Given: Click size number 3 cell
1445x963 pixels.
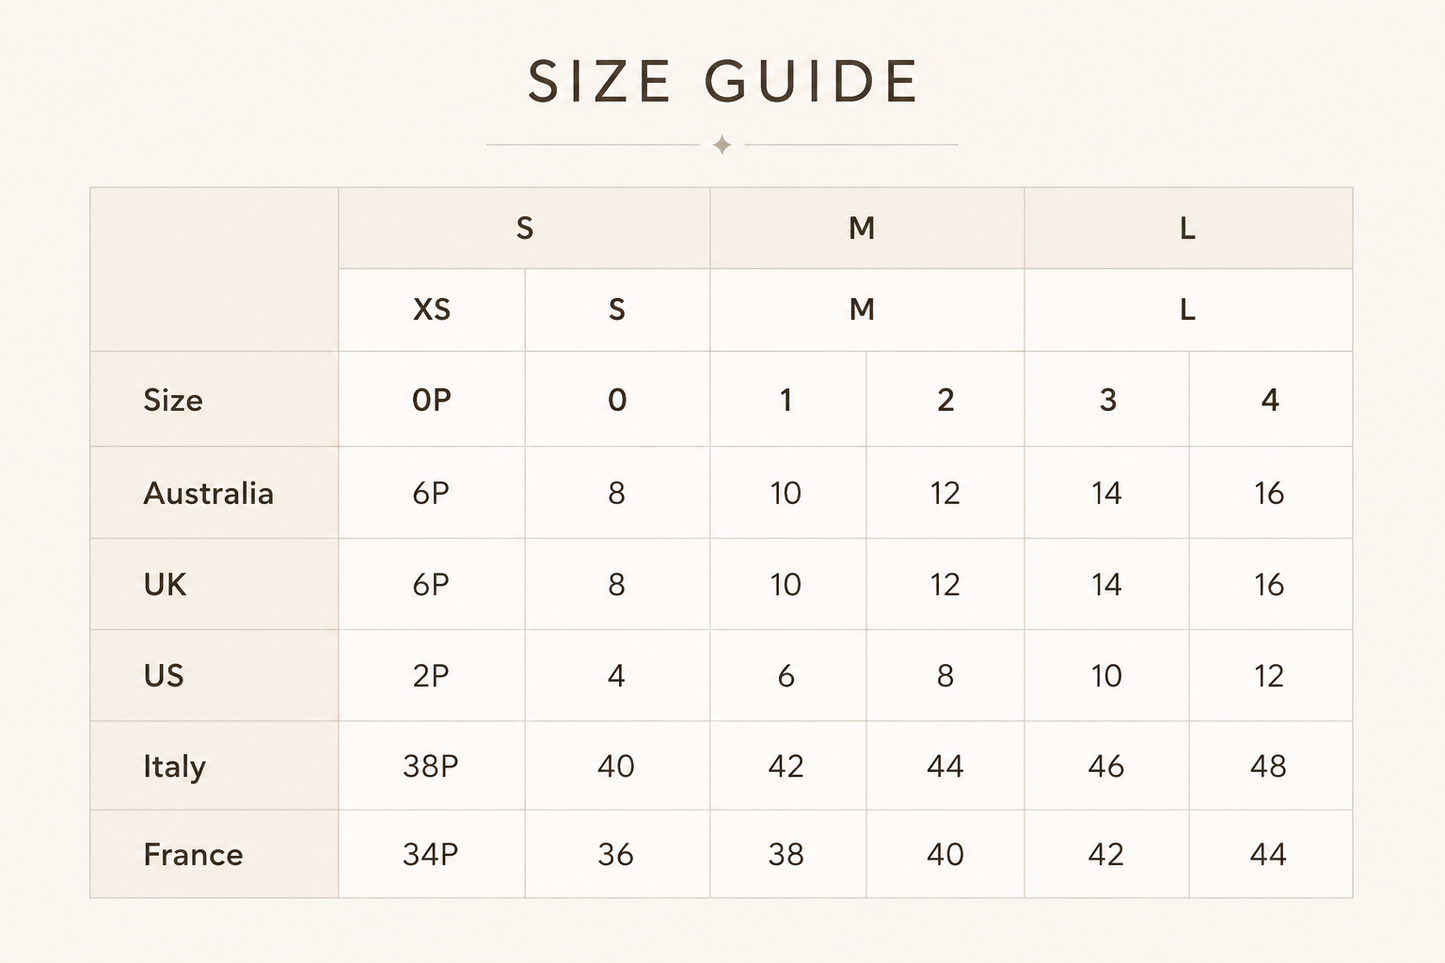Looking at the screenshot, I should [x=1107, y=400].
